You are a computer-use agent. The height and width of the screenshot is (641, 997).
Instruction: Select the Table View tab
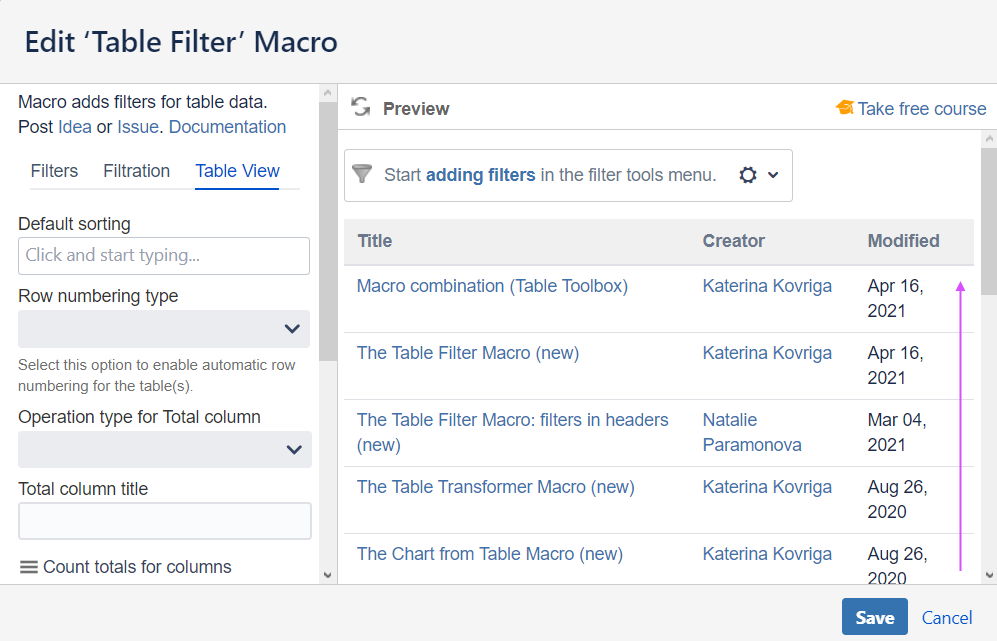(x=237, y=171)
